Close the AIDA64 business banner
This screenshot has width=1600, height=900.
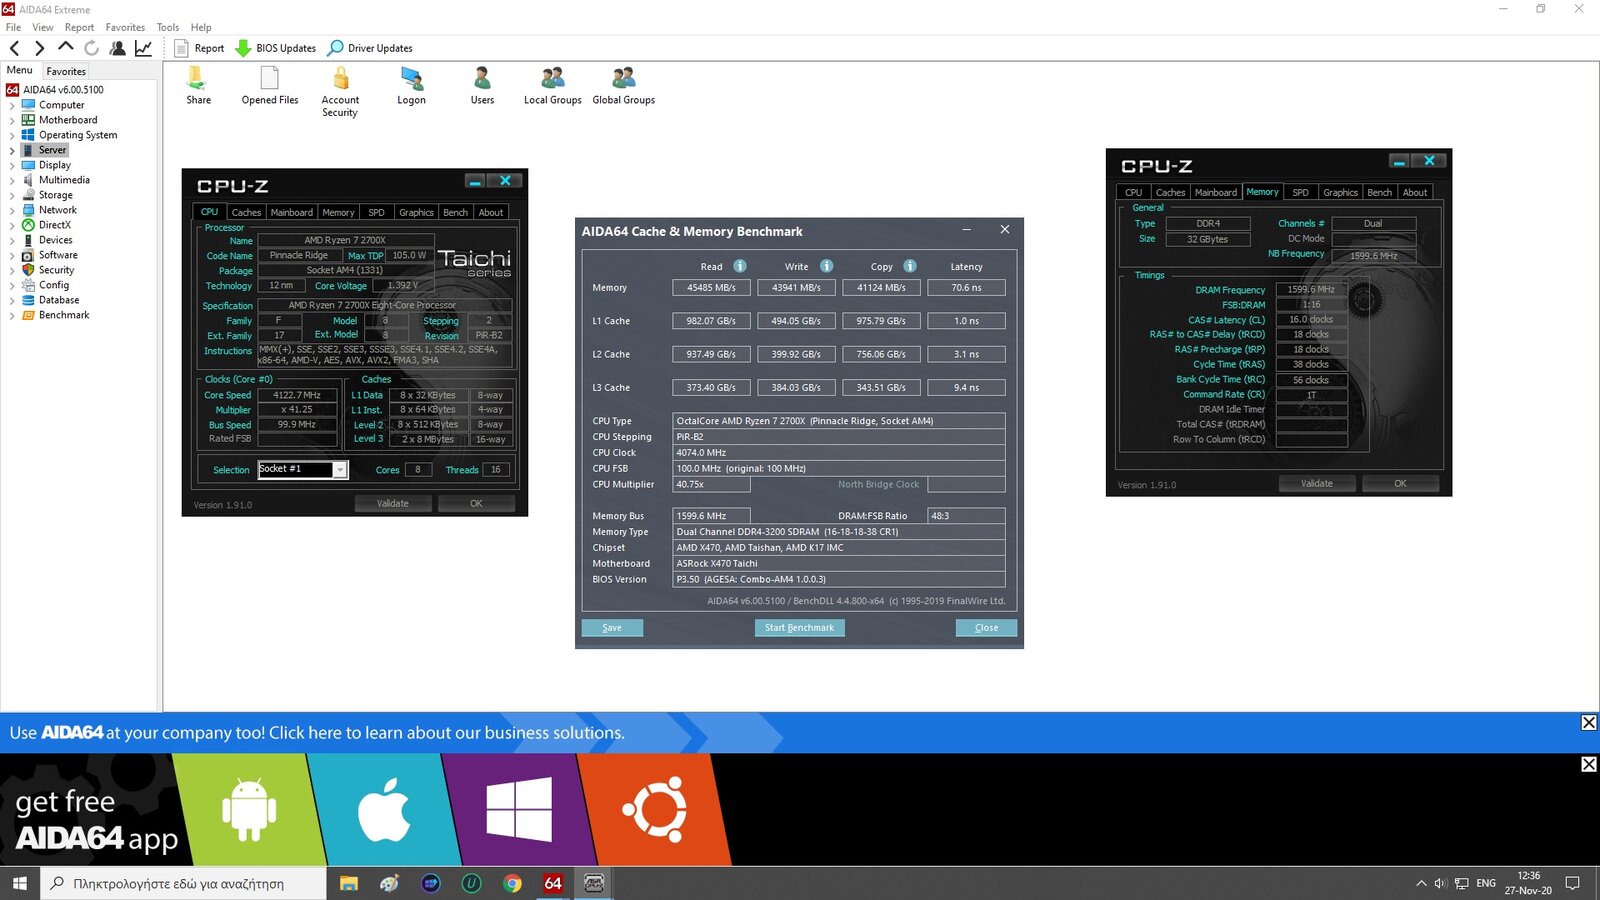tap(1588, 723)
